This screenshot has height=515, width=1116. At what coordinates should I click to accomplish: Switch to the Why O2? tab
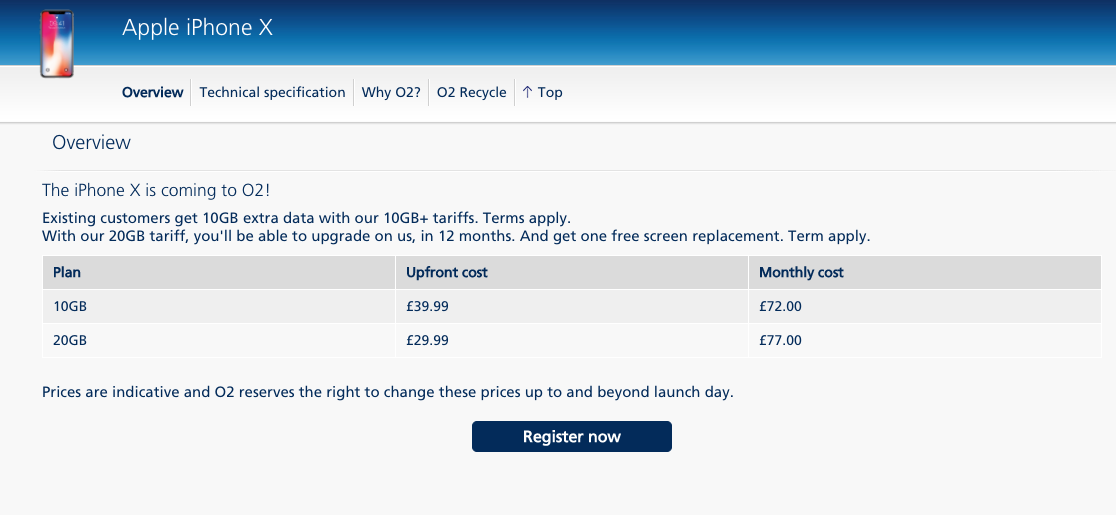click(x=391, y=92)
